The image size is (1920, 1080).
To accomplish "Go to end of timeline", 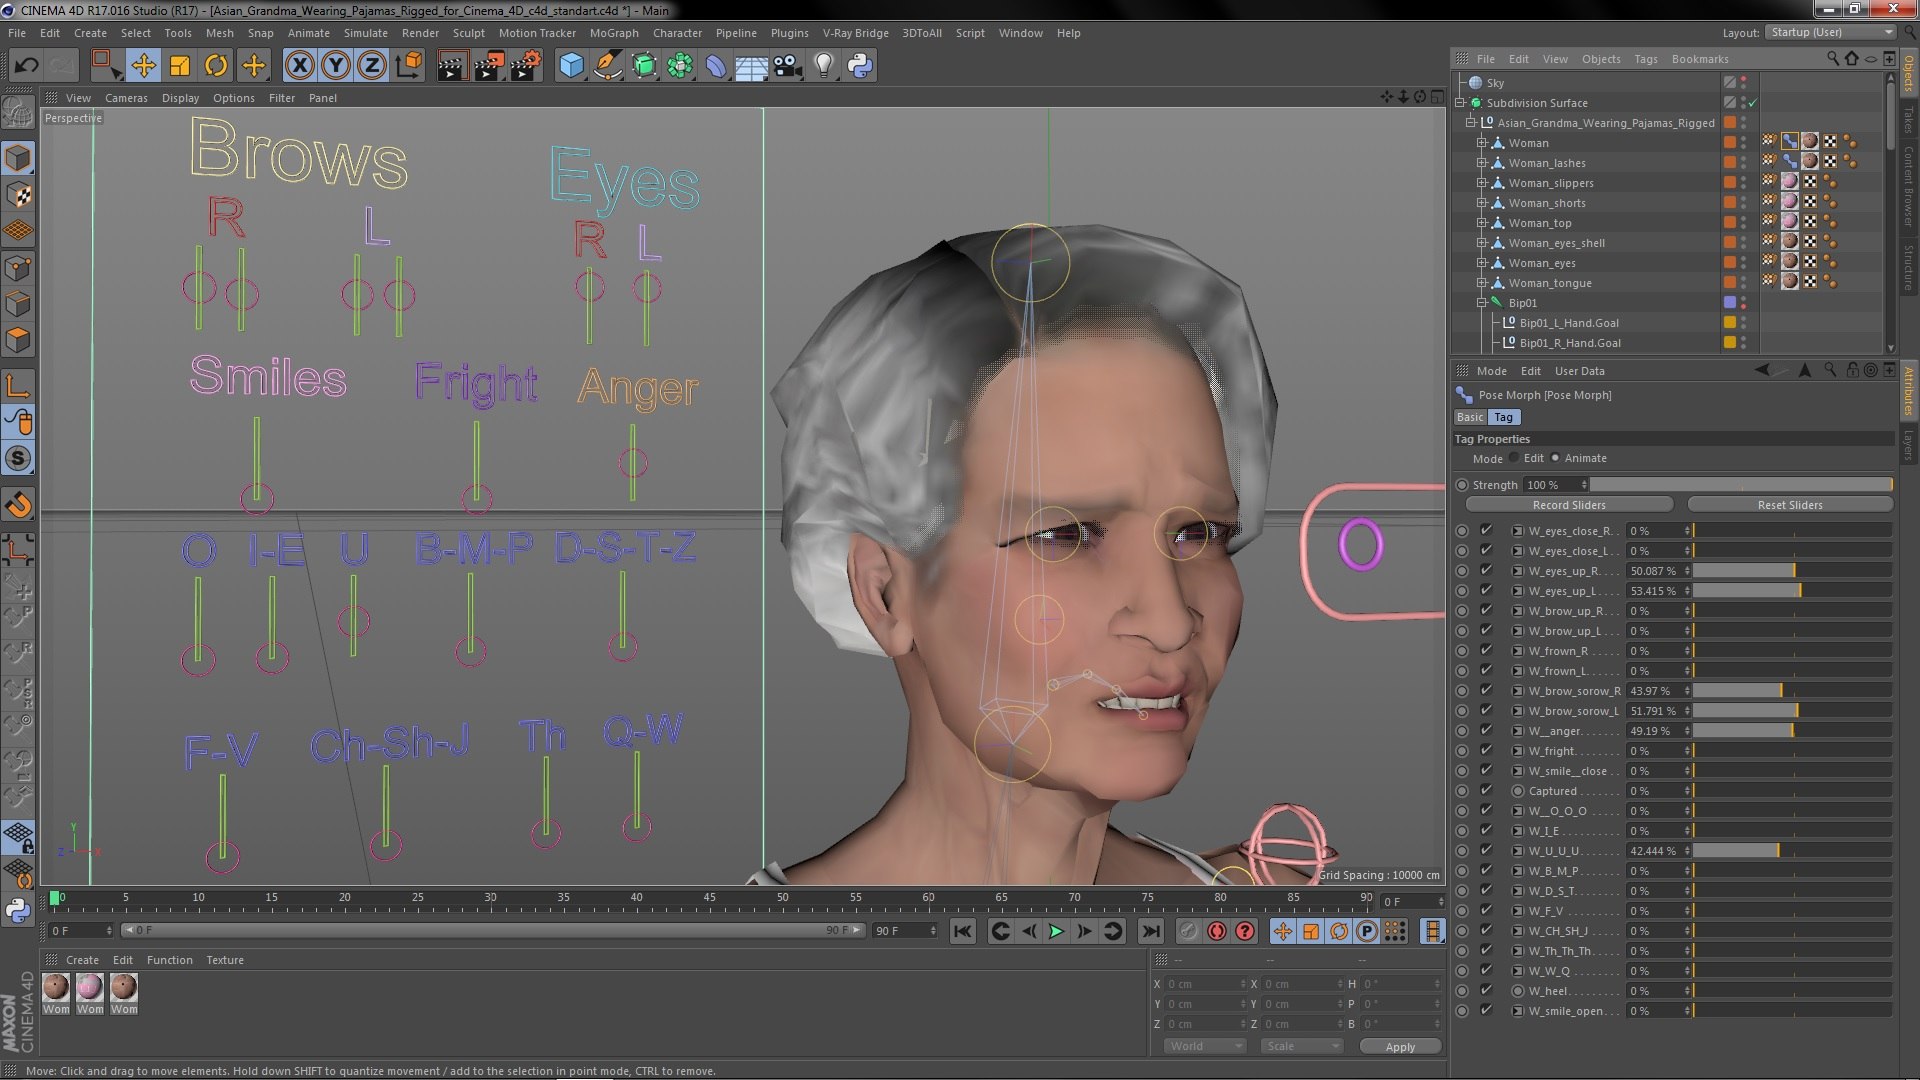I will [1151, 932].
